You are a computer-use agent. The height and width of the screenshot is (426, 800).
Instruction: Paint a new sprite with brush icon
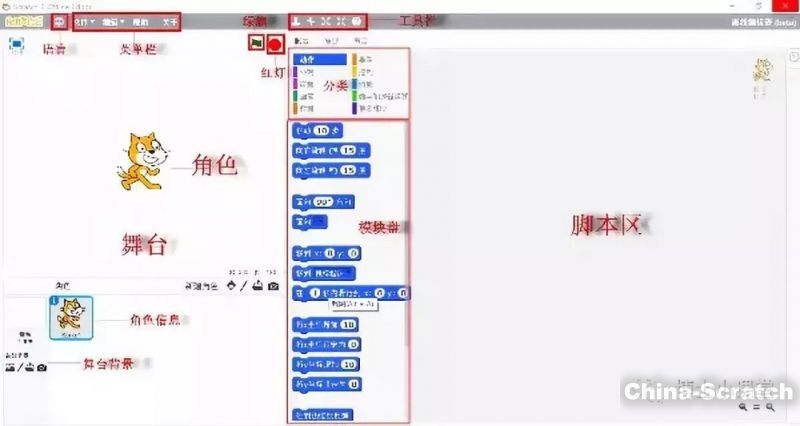pyautogui.click(x=245, y=287)
